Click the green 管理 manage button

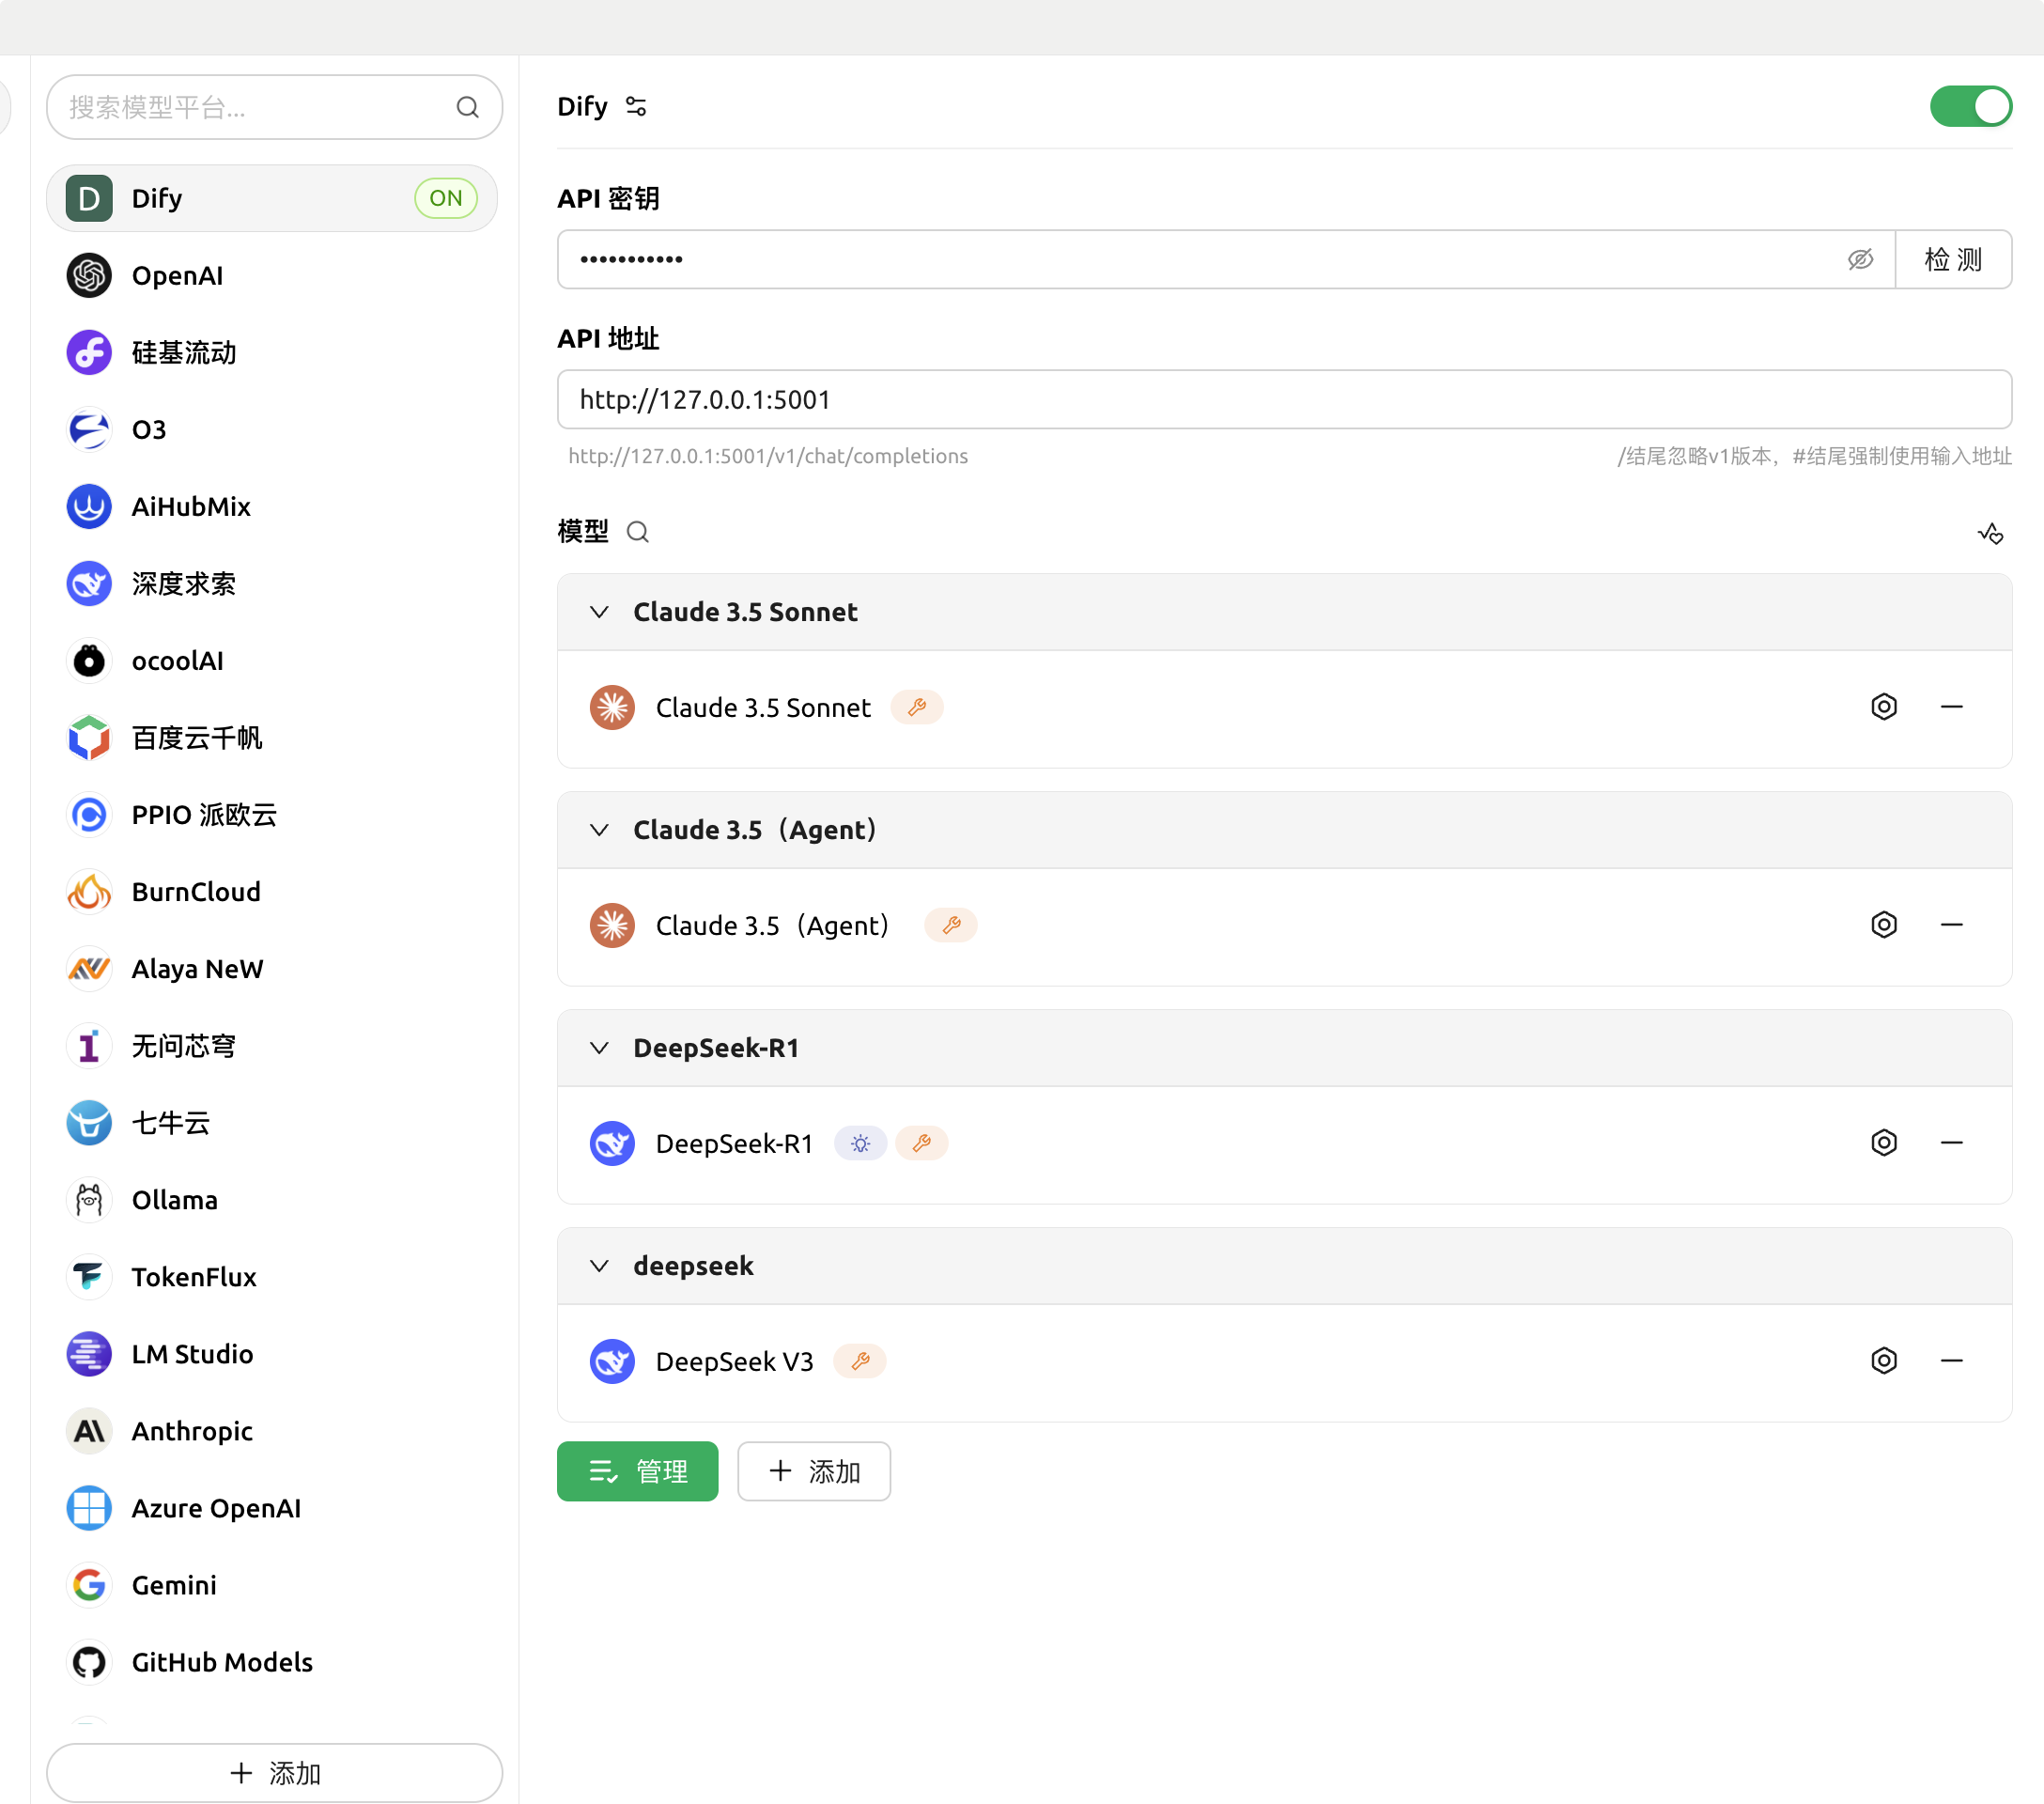[x=637, y=1471]
